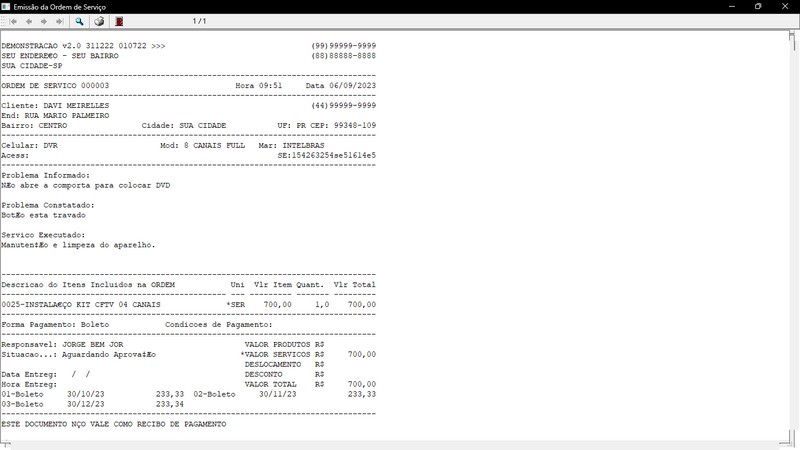Click the CEP 99348-109 value
800x450 pixels.
pos(355,126)
